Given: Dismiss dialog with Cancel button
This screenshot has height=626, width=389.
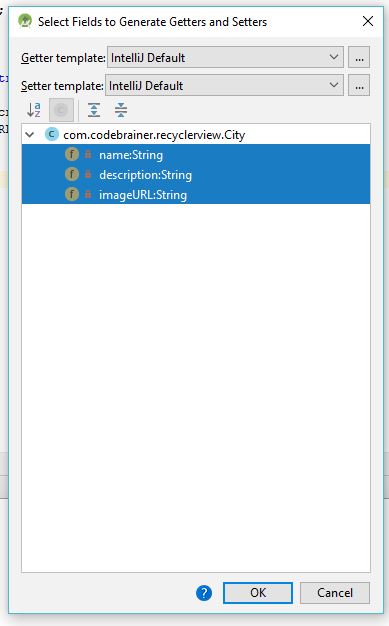Looking at the screenshot, I should pyautogui.click(x=335, y=592).
